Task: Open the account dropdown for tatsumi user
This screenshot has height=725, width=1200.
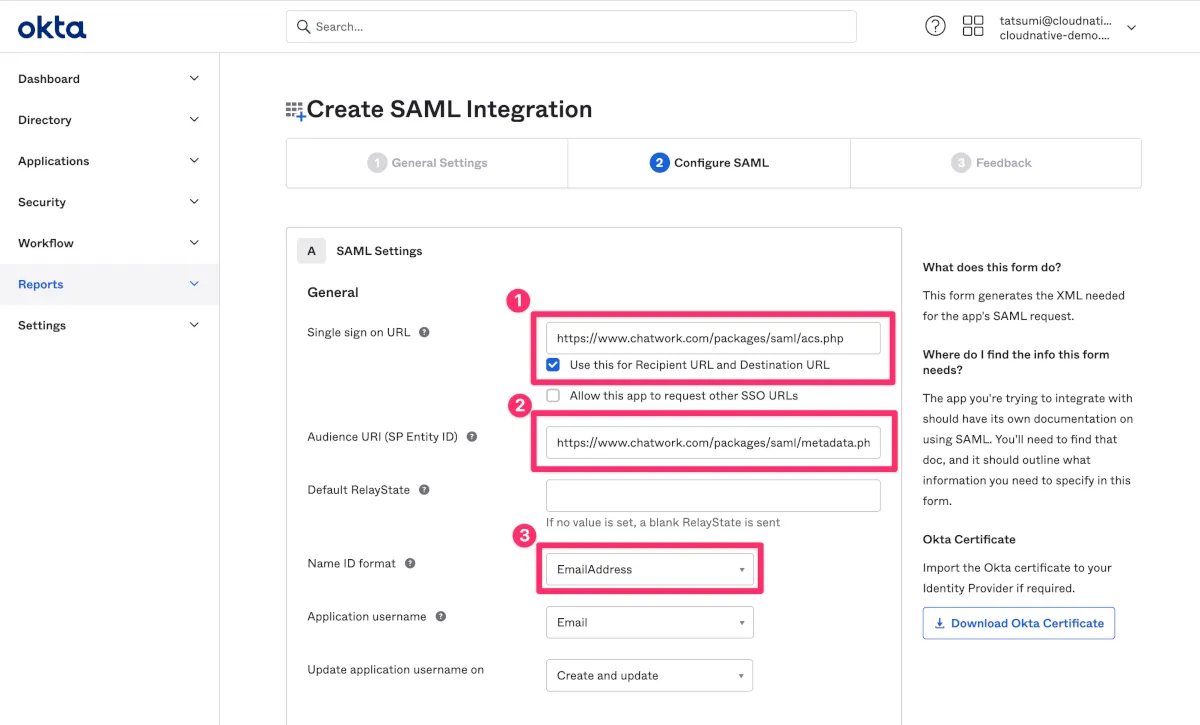Action: pos(1131,28)
